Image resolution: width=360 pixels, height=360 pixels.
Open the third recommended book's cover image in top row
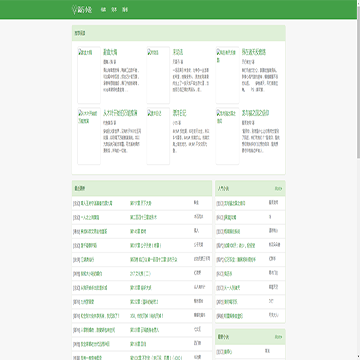point(227,75)
